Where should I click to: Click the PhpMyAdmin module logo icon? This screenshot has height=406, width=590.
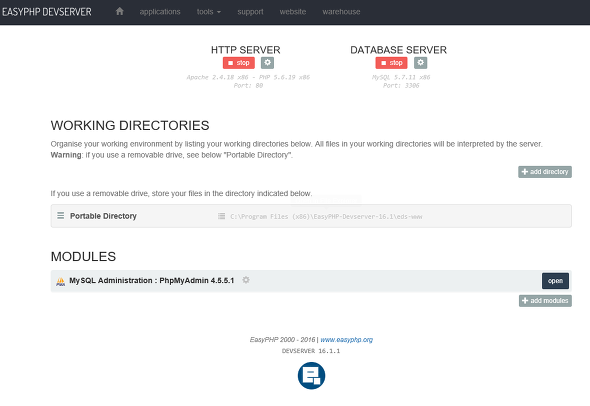click(61, 281)
